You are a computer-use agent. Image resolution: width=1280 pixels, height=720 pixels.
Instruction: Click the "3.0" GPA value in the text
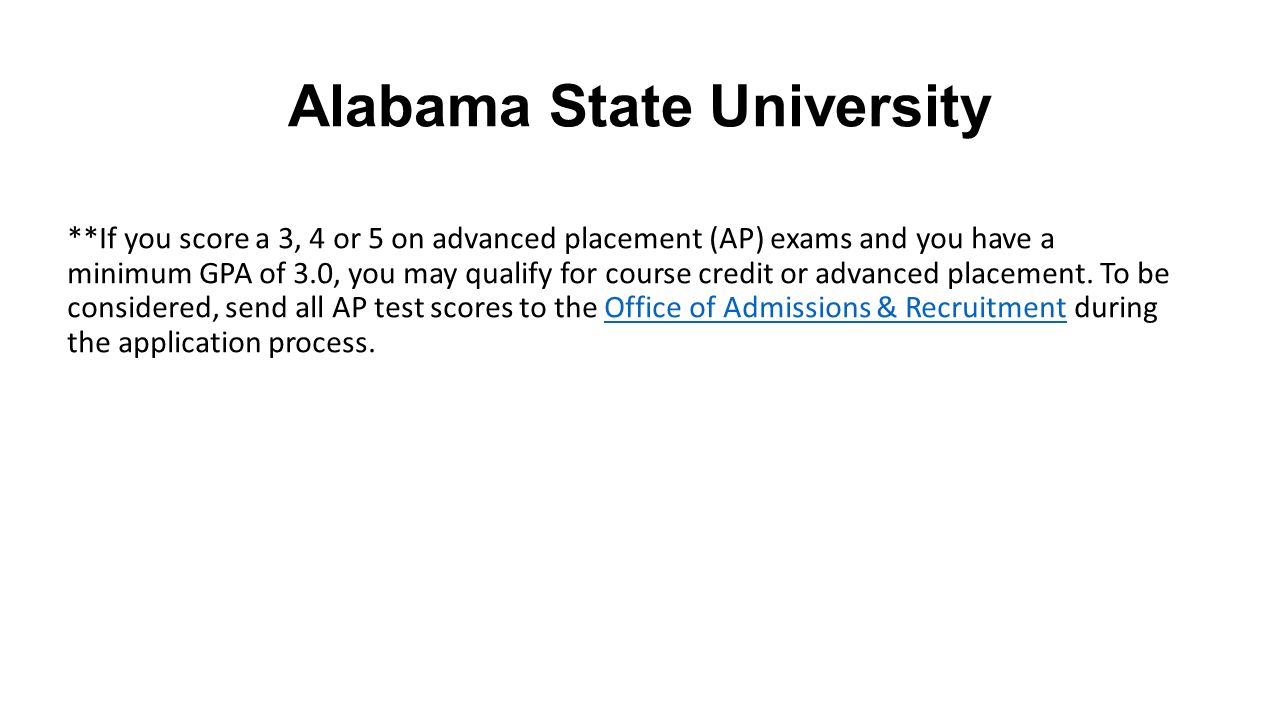[318, 274]
